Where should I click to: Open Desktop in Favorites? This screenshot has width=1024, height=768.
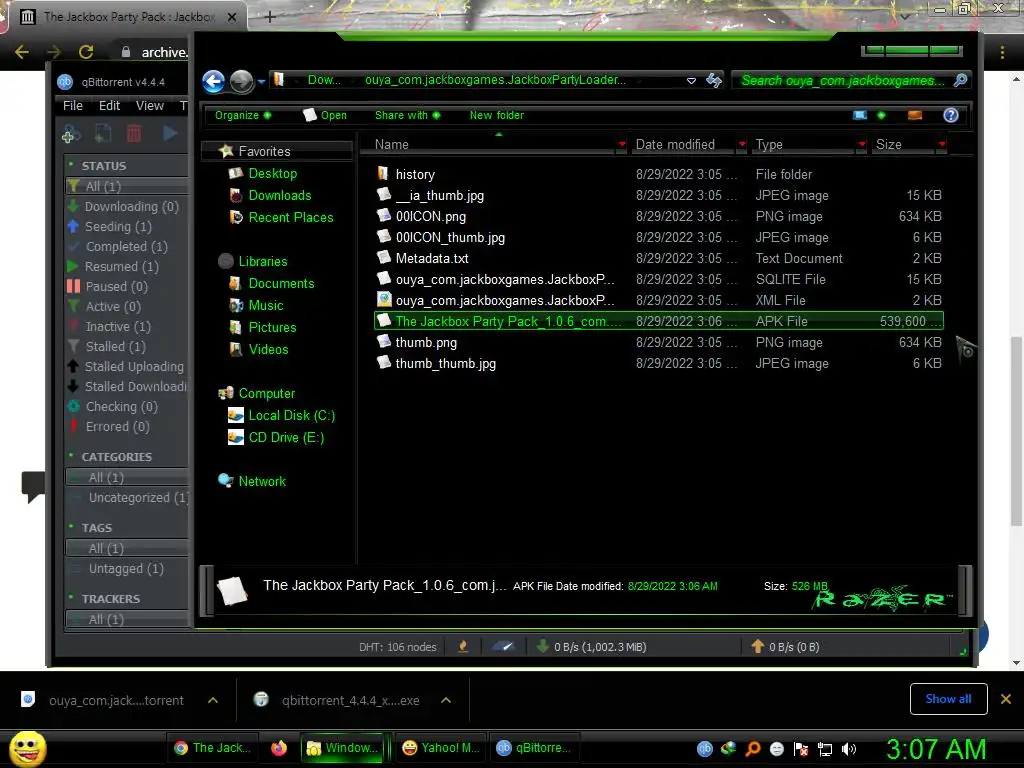tap(272, 173)
